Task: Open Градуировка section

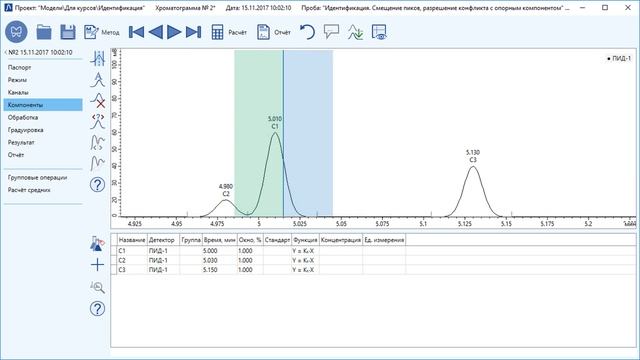Action: pos(25,130)
